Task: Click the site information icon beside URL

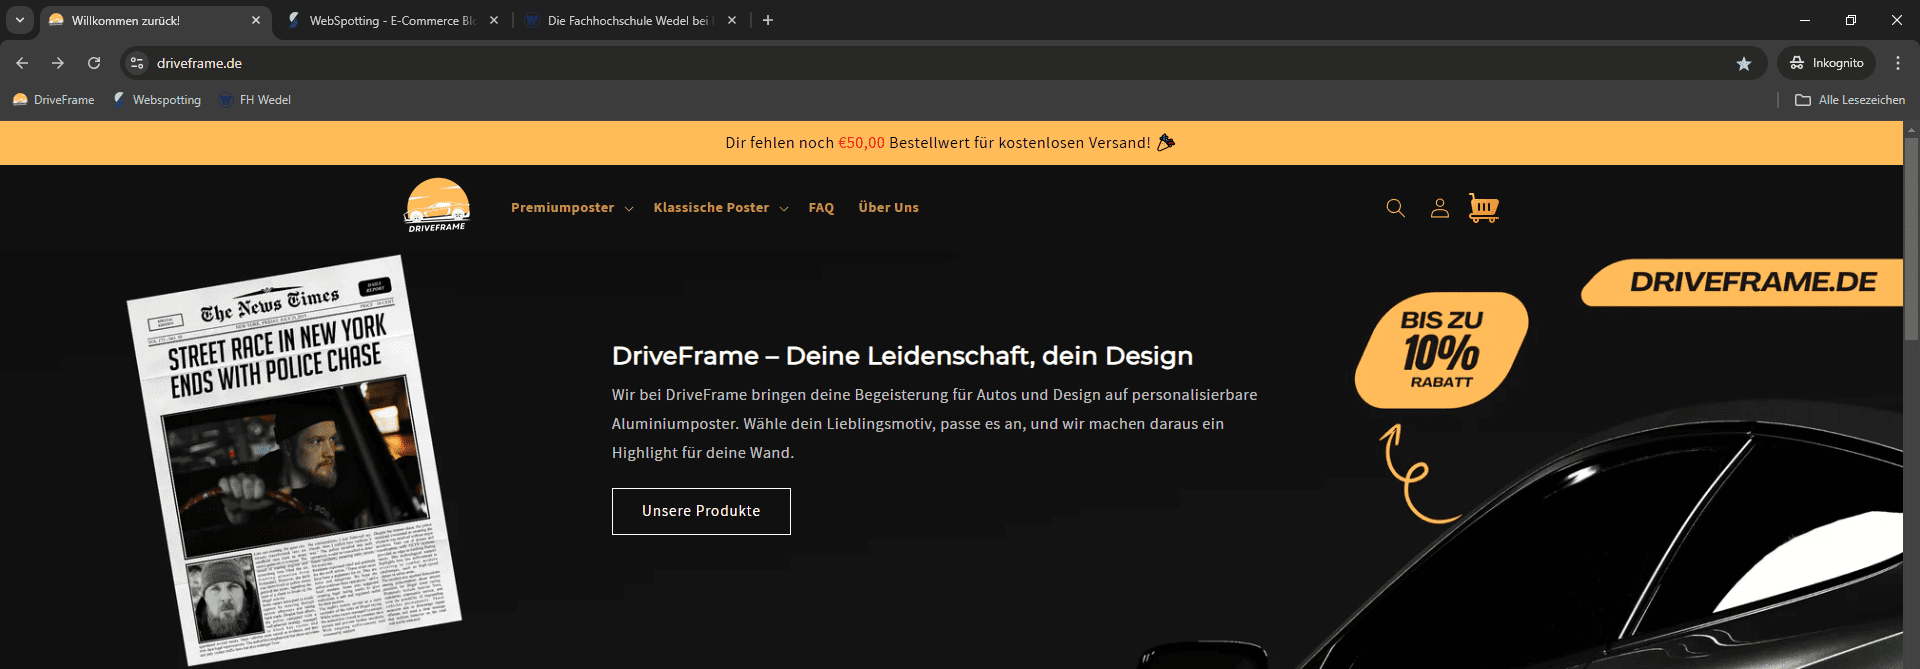Action: [x=137, y=63]
